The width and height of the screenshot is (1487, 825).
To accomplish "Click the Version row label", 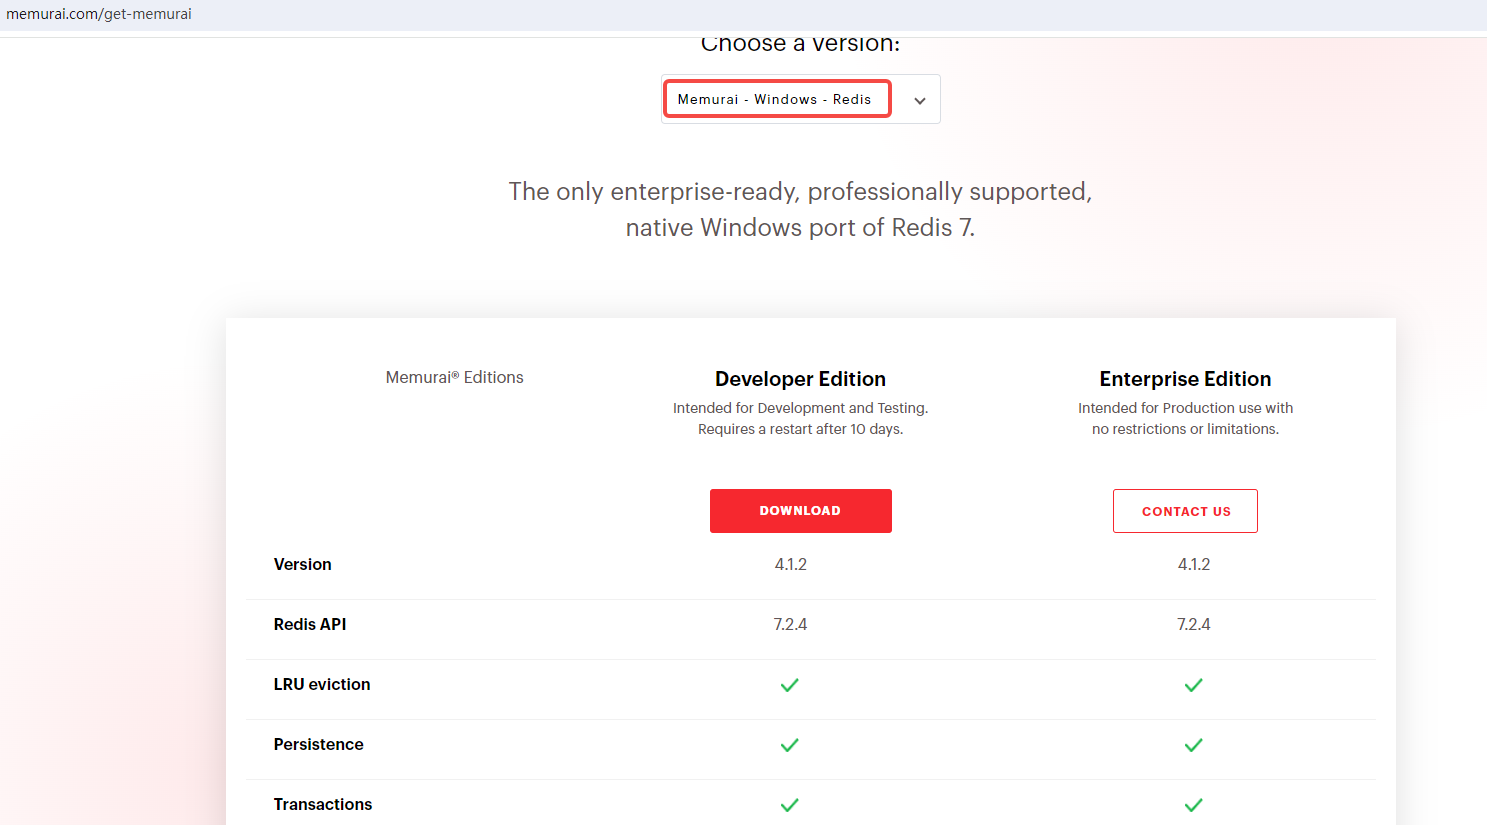I will click(x=302, y=564).
